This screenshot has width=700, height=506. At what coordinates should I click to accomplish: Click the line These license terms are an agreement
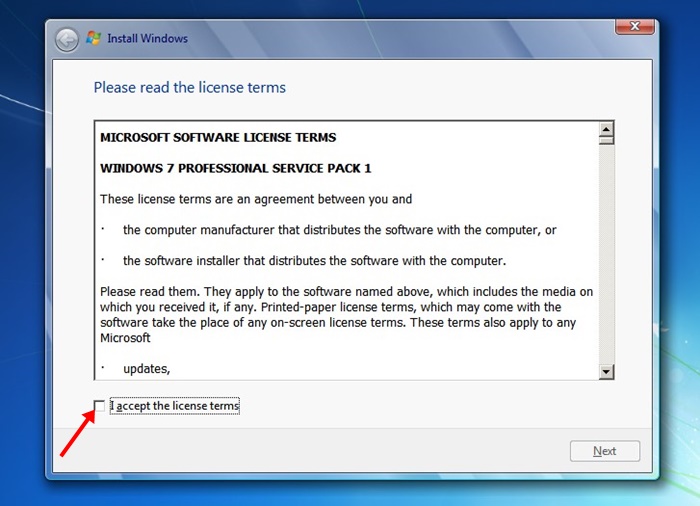coord(256,199)
